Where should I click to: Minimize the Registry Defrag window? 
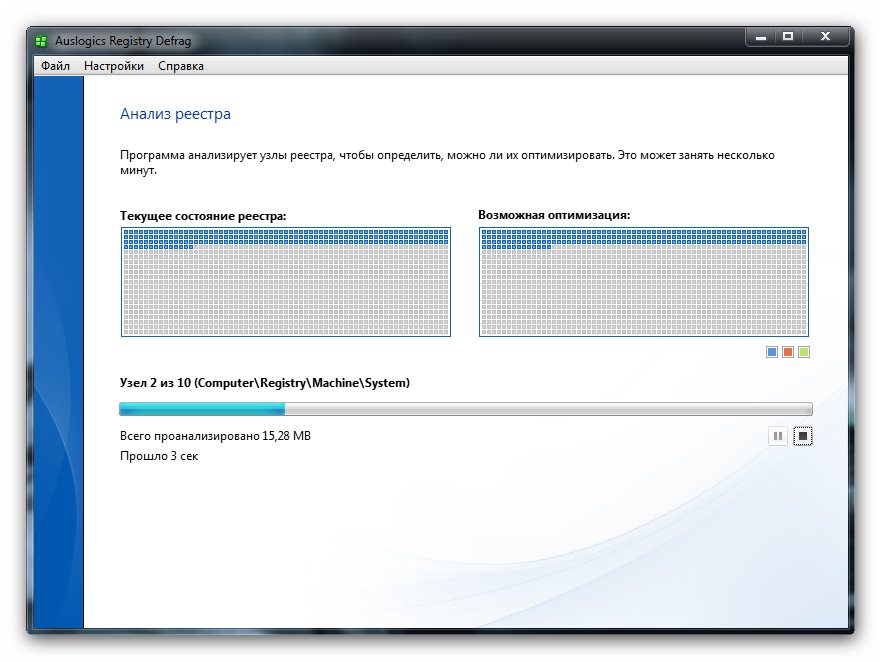point(762,36)
